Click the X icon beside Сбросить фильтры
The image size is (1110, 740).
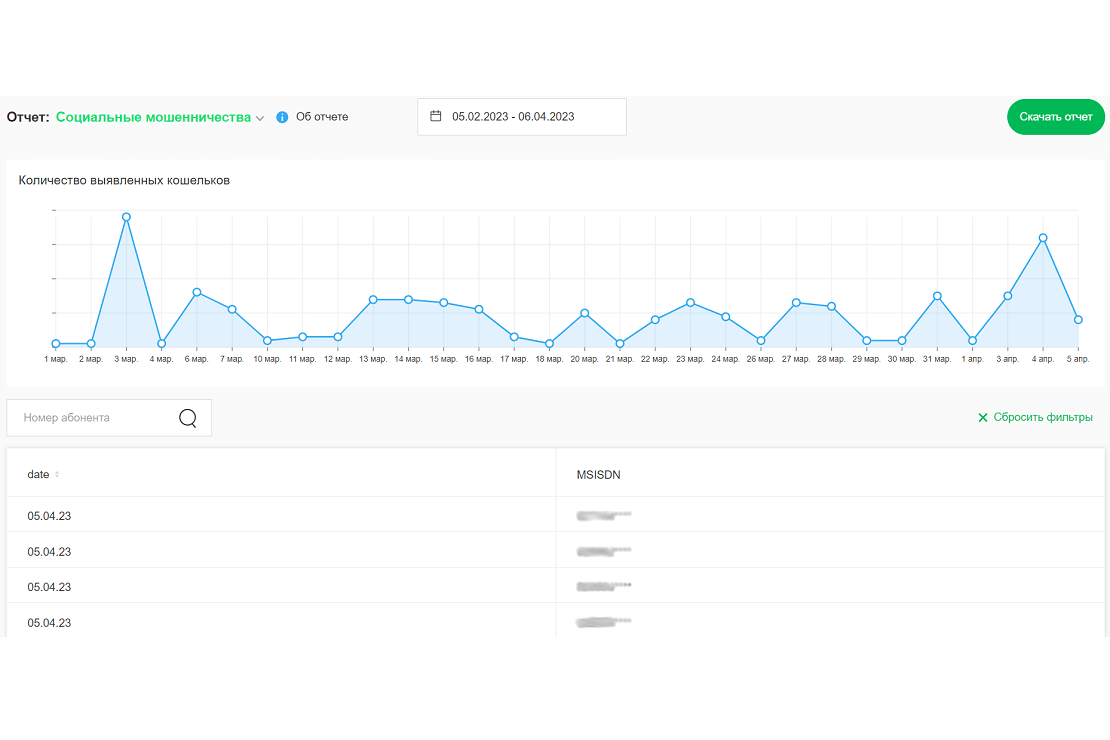click(x=982, y=418)
